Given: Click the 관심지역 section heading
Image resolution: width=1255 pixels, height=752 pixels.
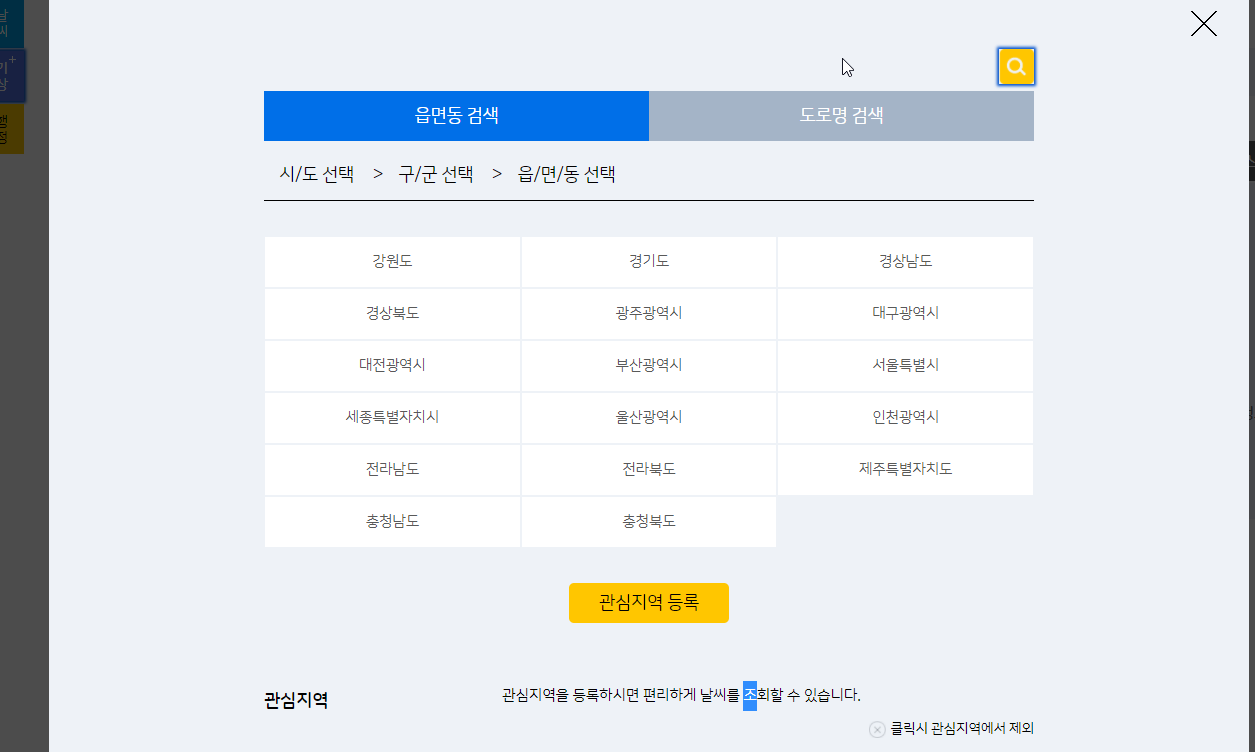Looking at the screenshot, I should (296, 700).
